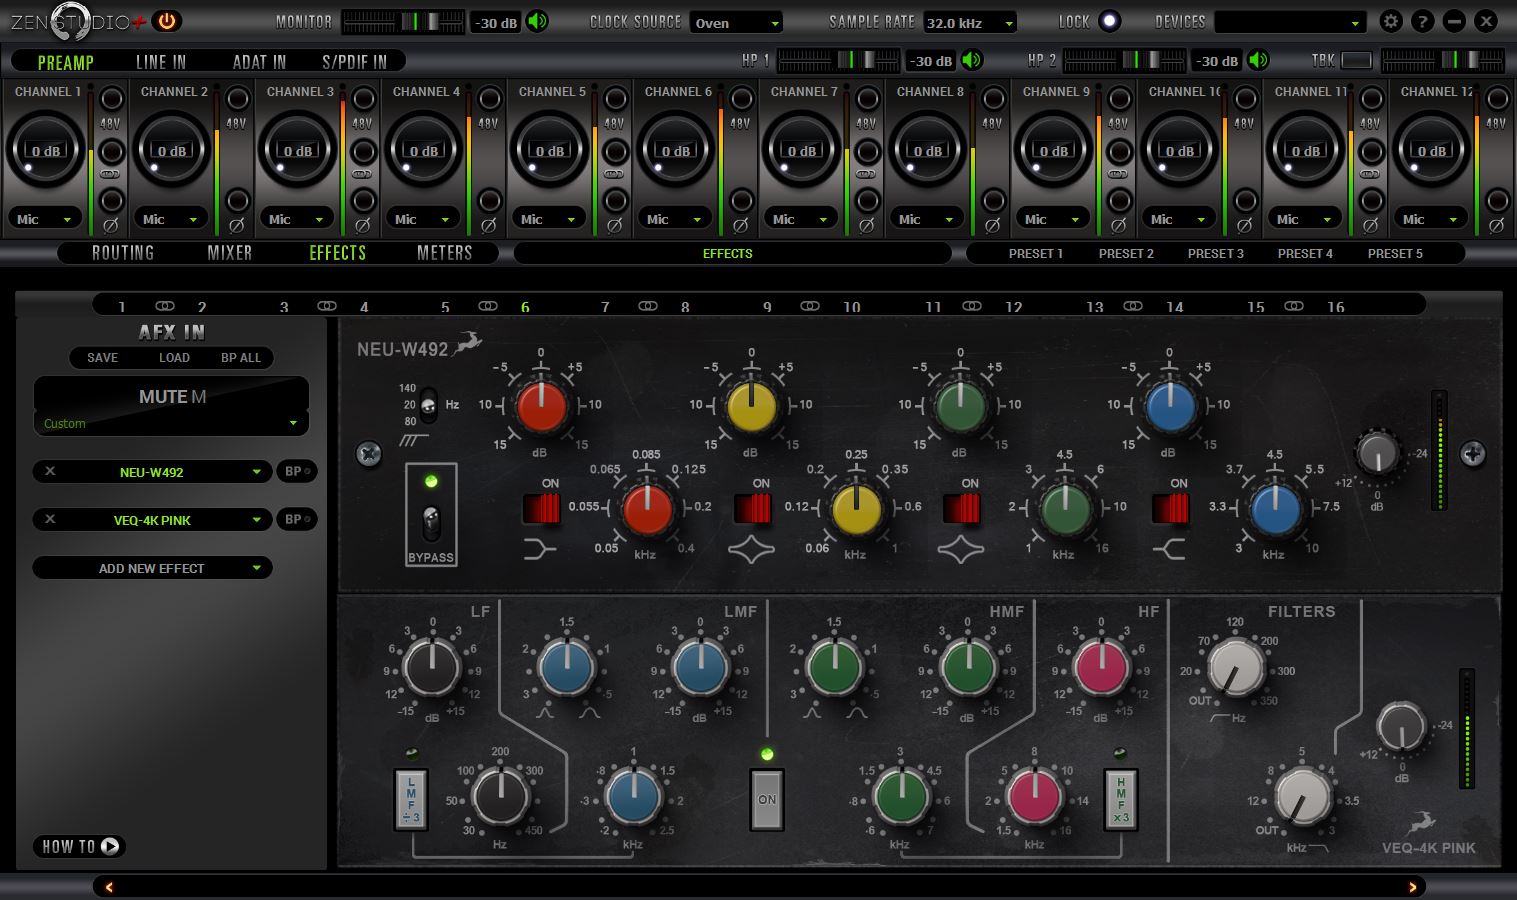Open the Meters tab
The height and width of the screenshot is (900, 1517).
(x=444, y=253)
